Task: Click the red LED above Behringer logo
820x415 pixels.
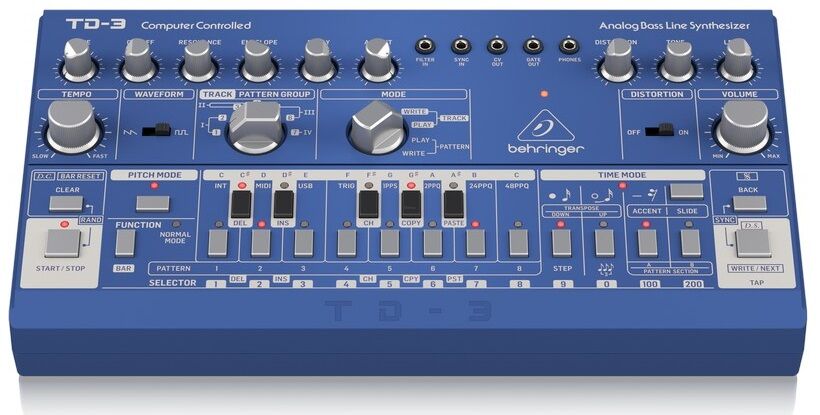Action: [x=544, y=95]
